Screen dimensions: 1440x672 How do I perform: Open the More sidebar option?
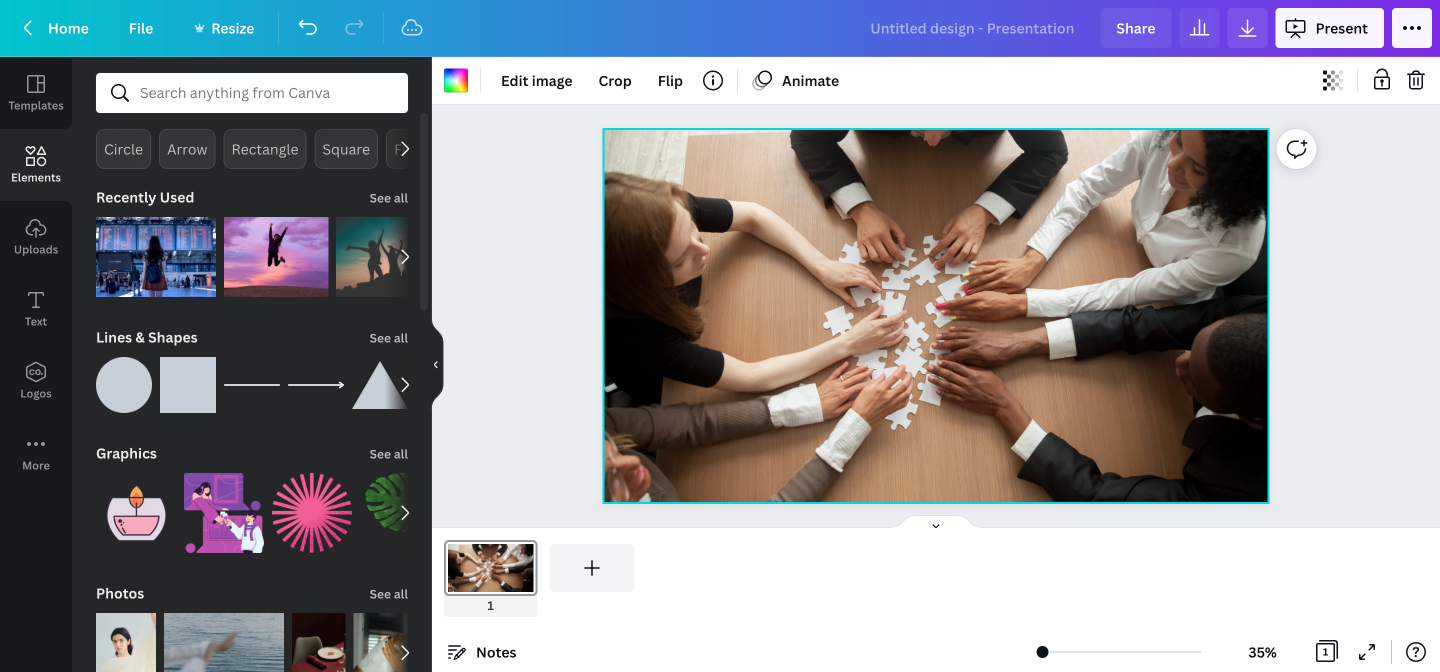pyautogui.click(x=36, y=453)
